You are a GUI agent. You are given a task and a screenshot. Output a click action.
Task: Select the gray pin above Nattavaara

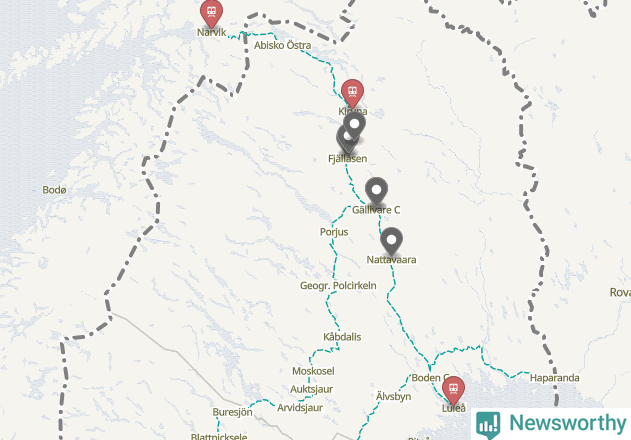tap(391, 241)
